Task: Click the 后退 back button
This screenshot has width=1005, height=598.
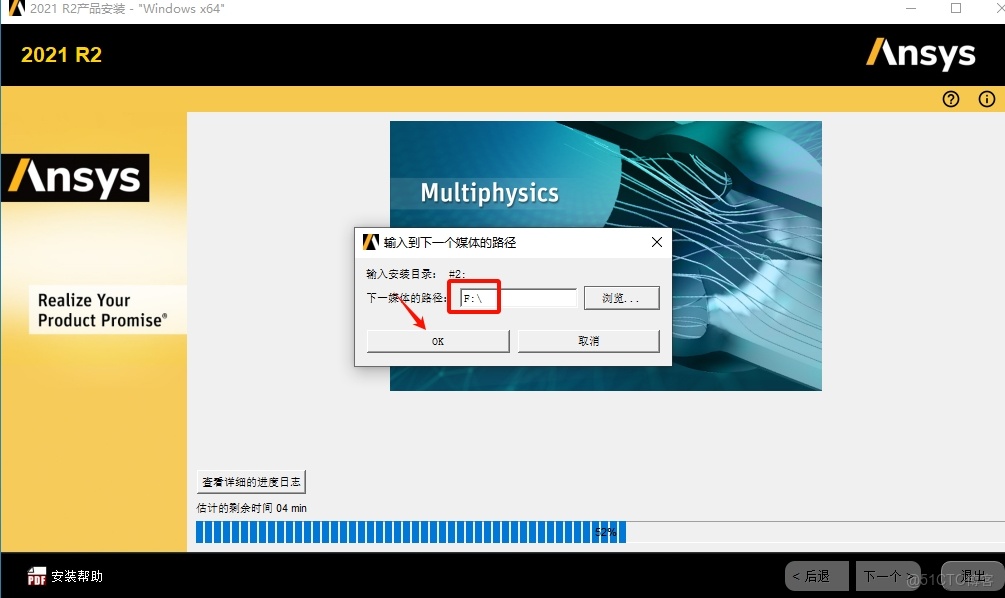Action: 817,576
